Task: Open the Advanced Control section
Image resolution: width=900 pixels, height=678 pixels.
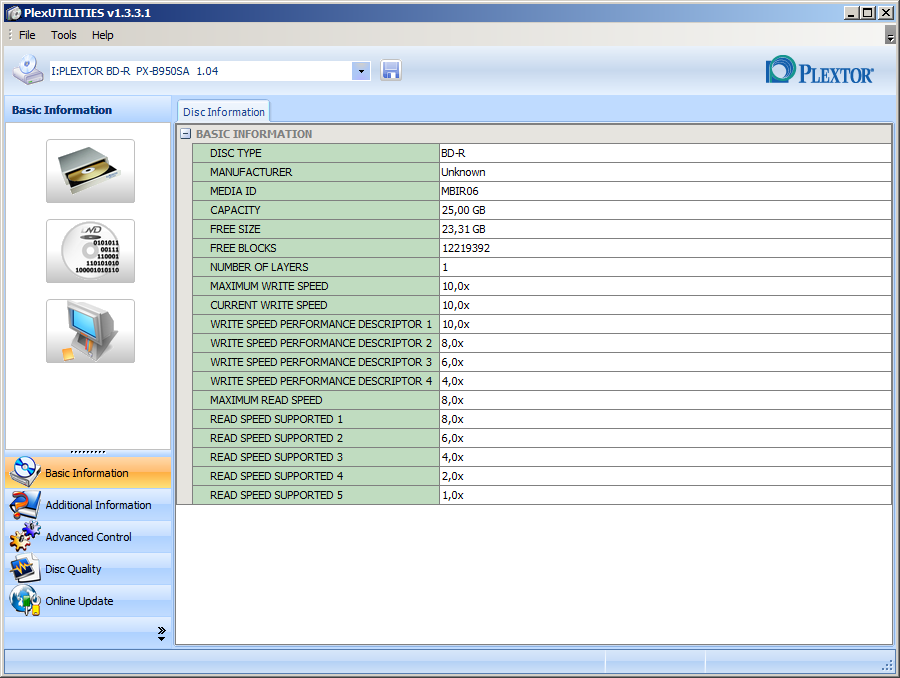Action: (88, 537)
